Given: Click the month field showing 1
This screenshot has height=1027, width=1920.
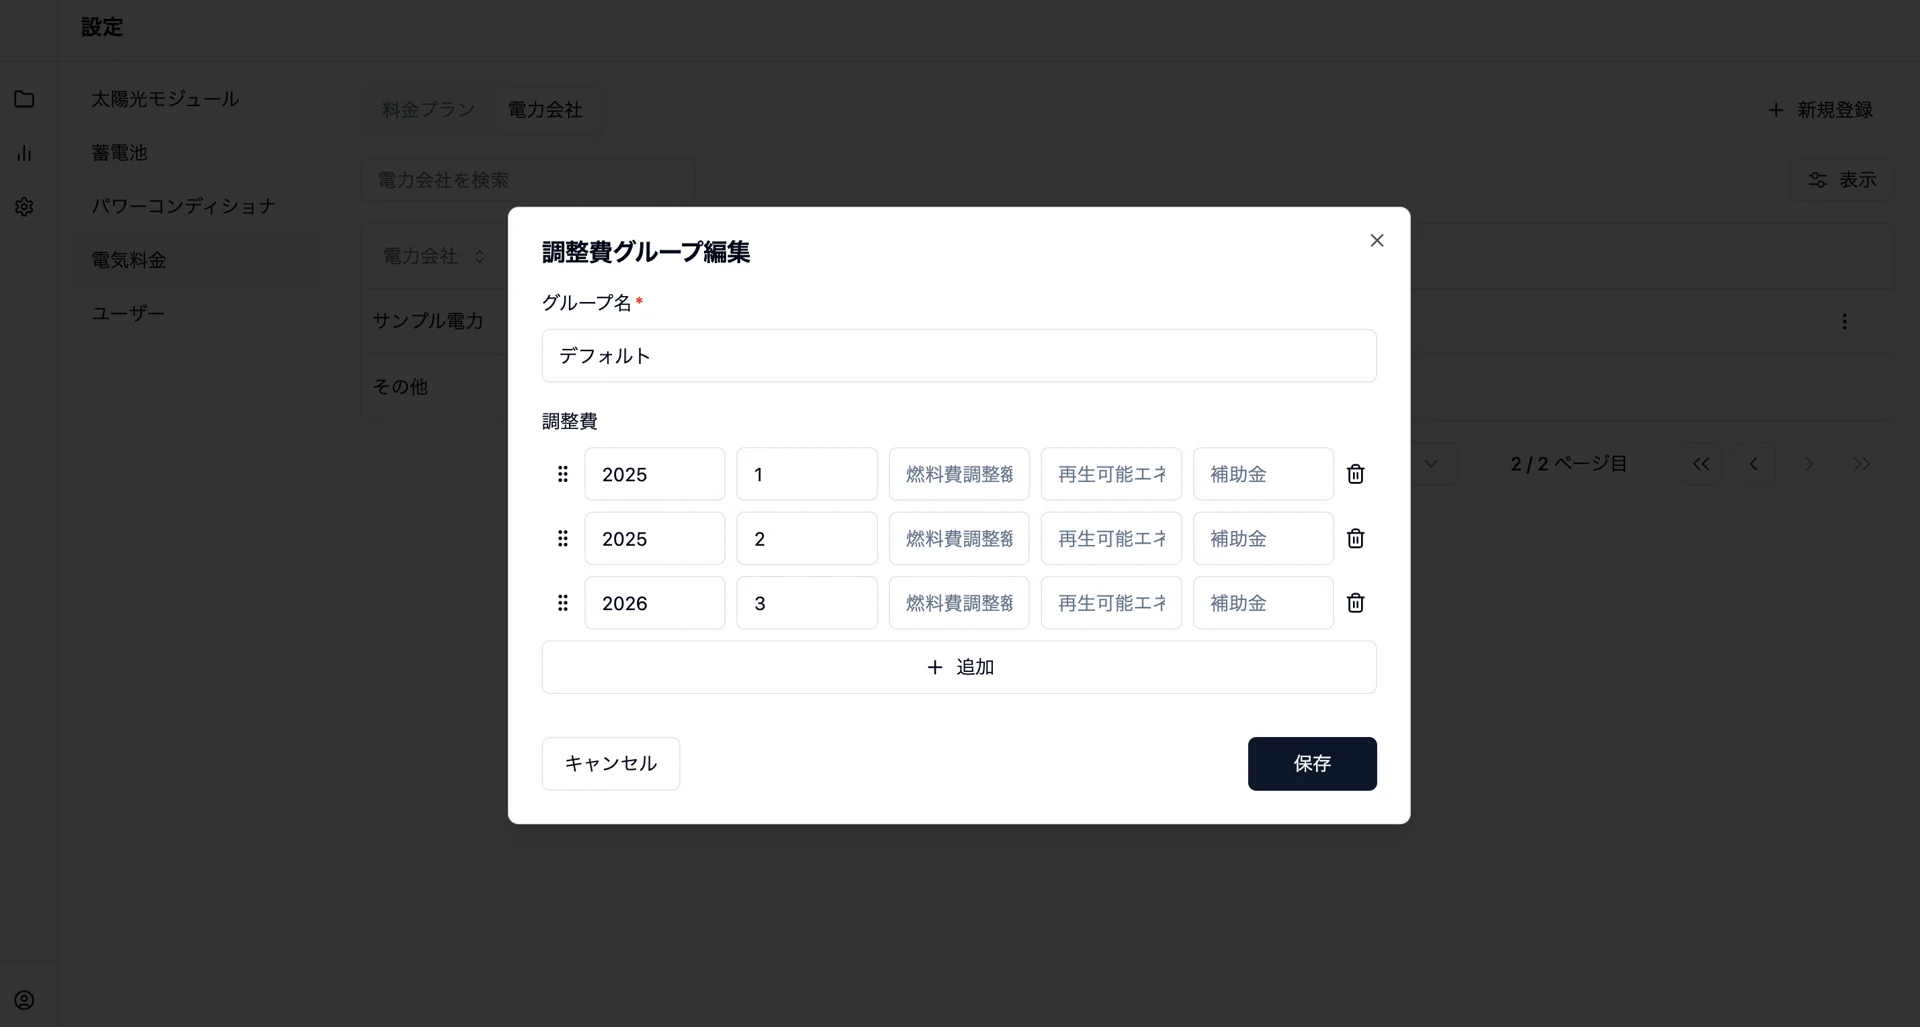Looking at the screenshot, I should pos(807,474).
